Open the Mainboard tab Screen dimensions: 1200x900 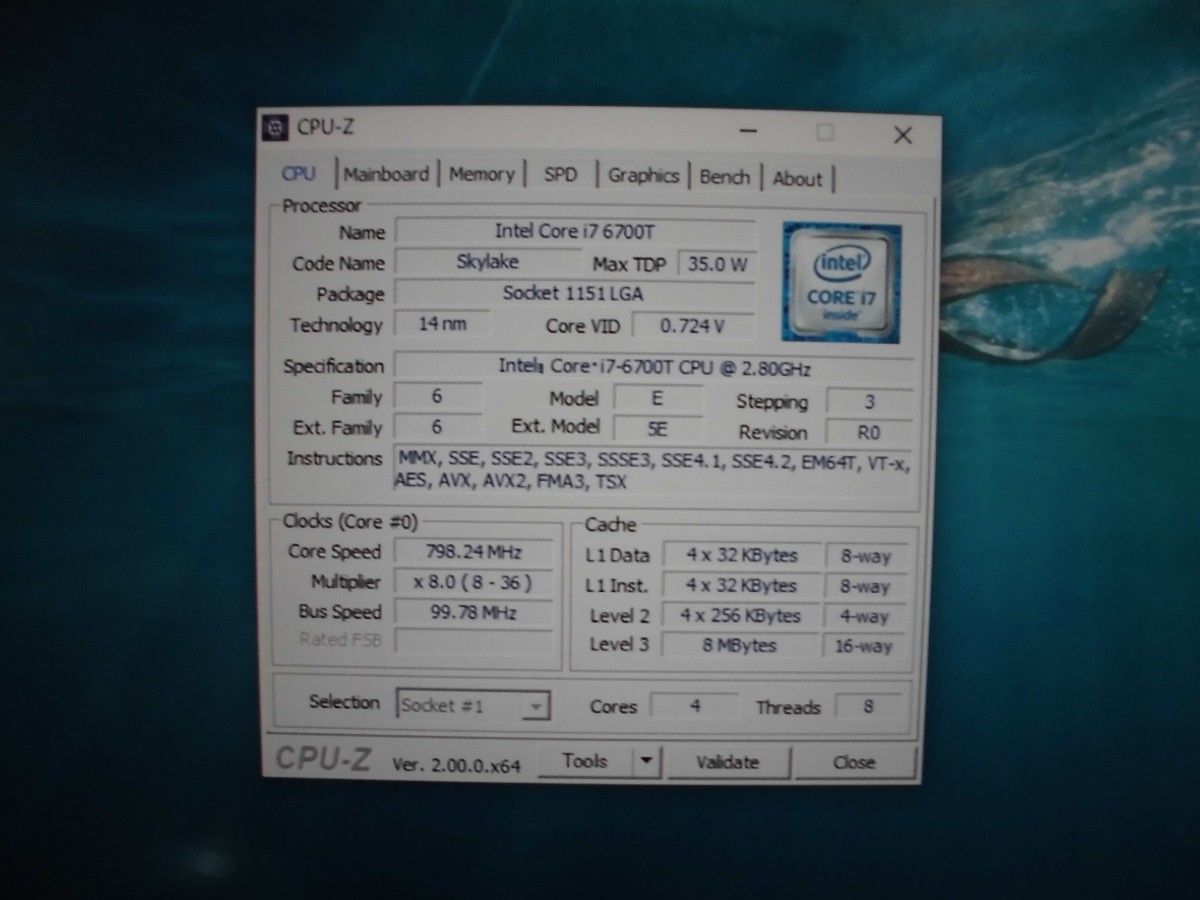pos(386,174)
